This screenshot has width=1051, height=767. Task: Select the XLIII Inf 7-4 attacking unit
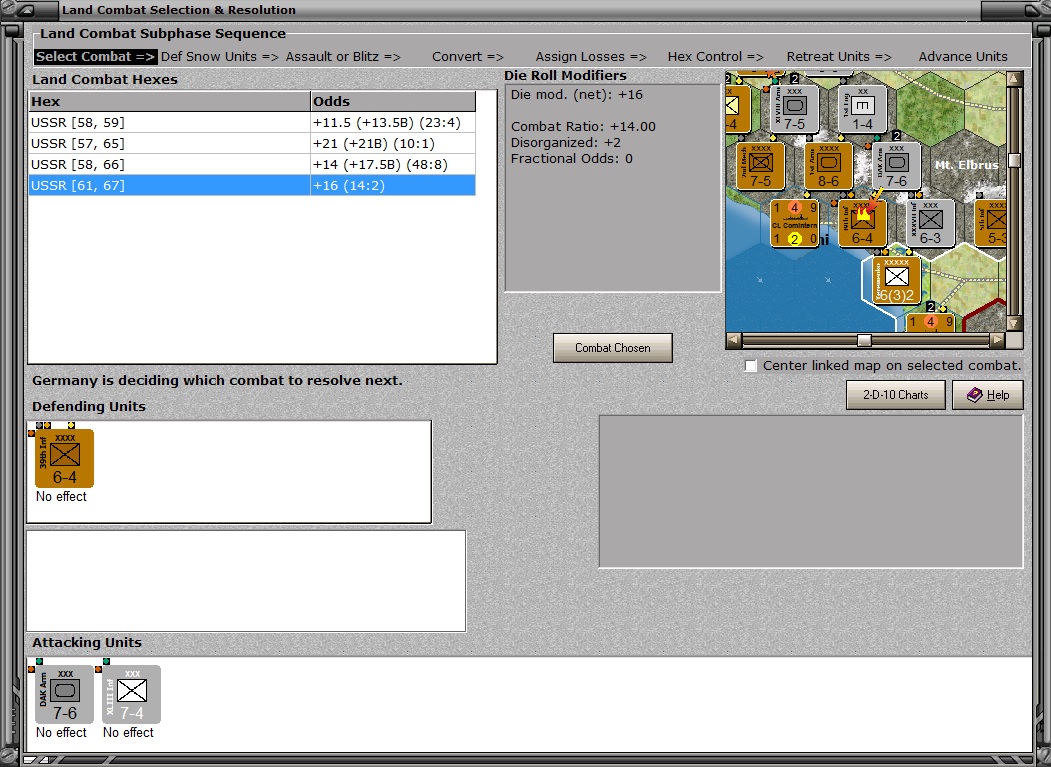coord(131,694)
